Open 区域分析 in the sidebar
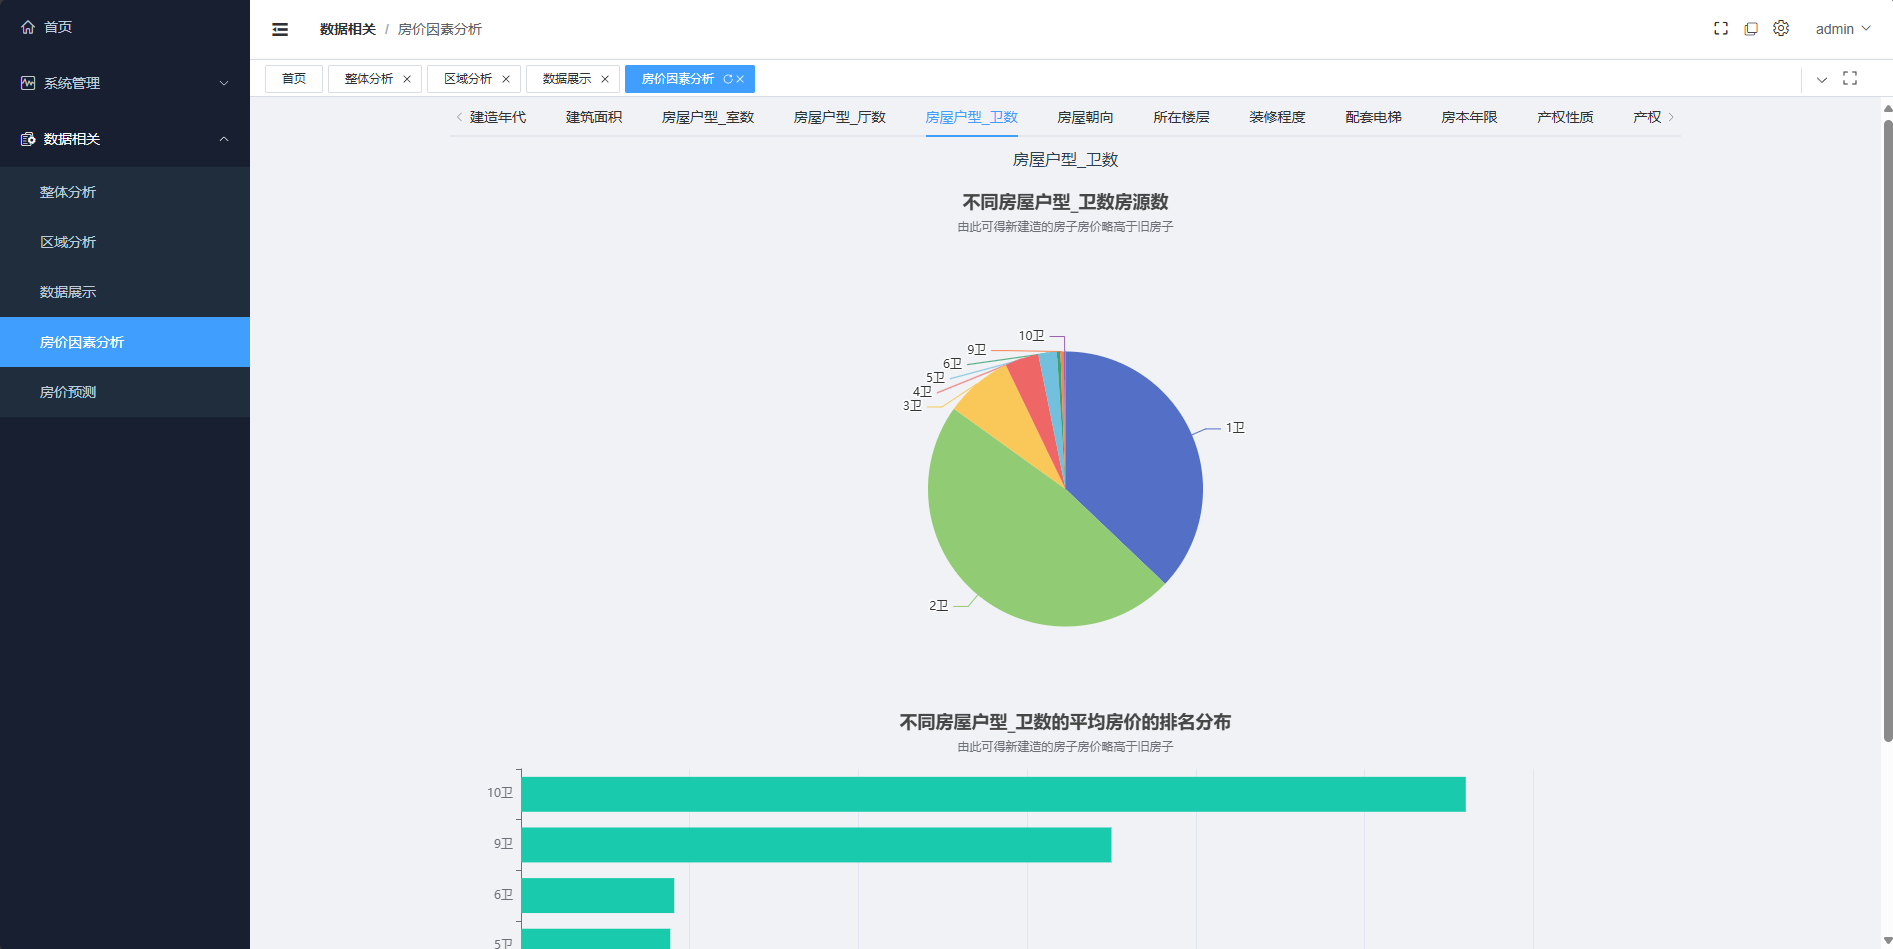Image resolution: width=1893 pixels, height=949 pixels. pyautogui.click(x=125, y=242)
